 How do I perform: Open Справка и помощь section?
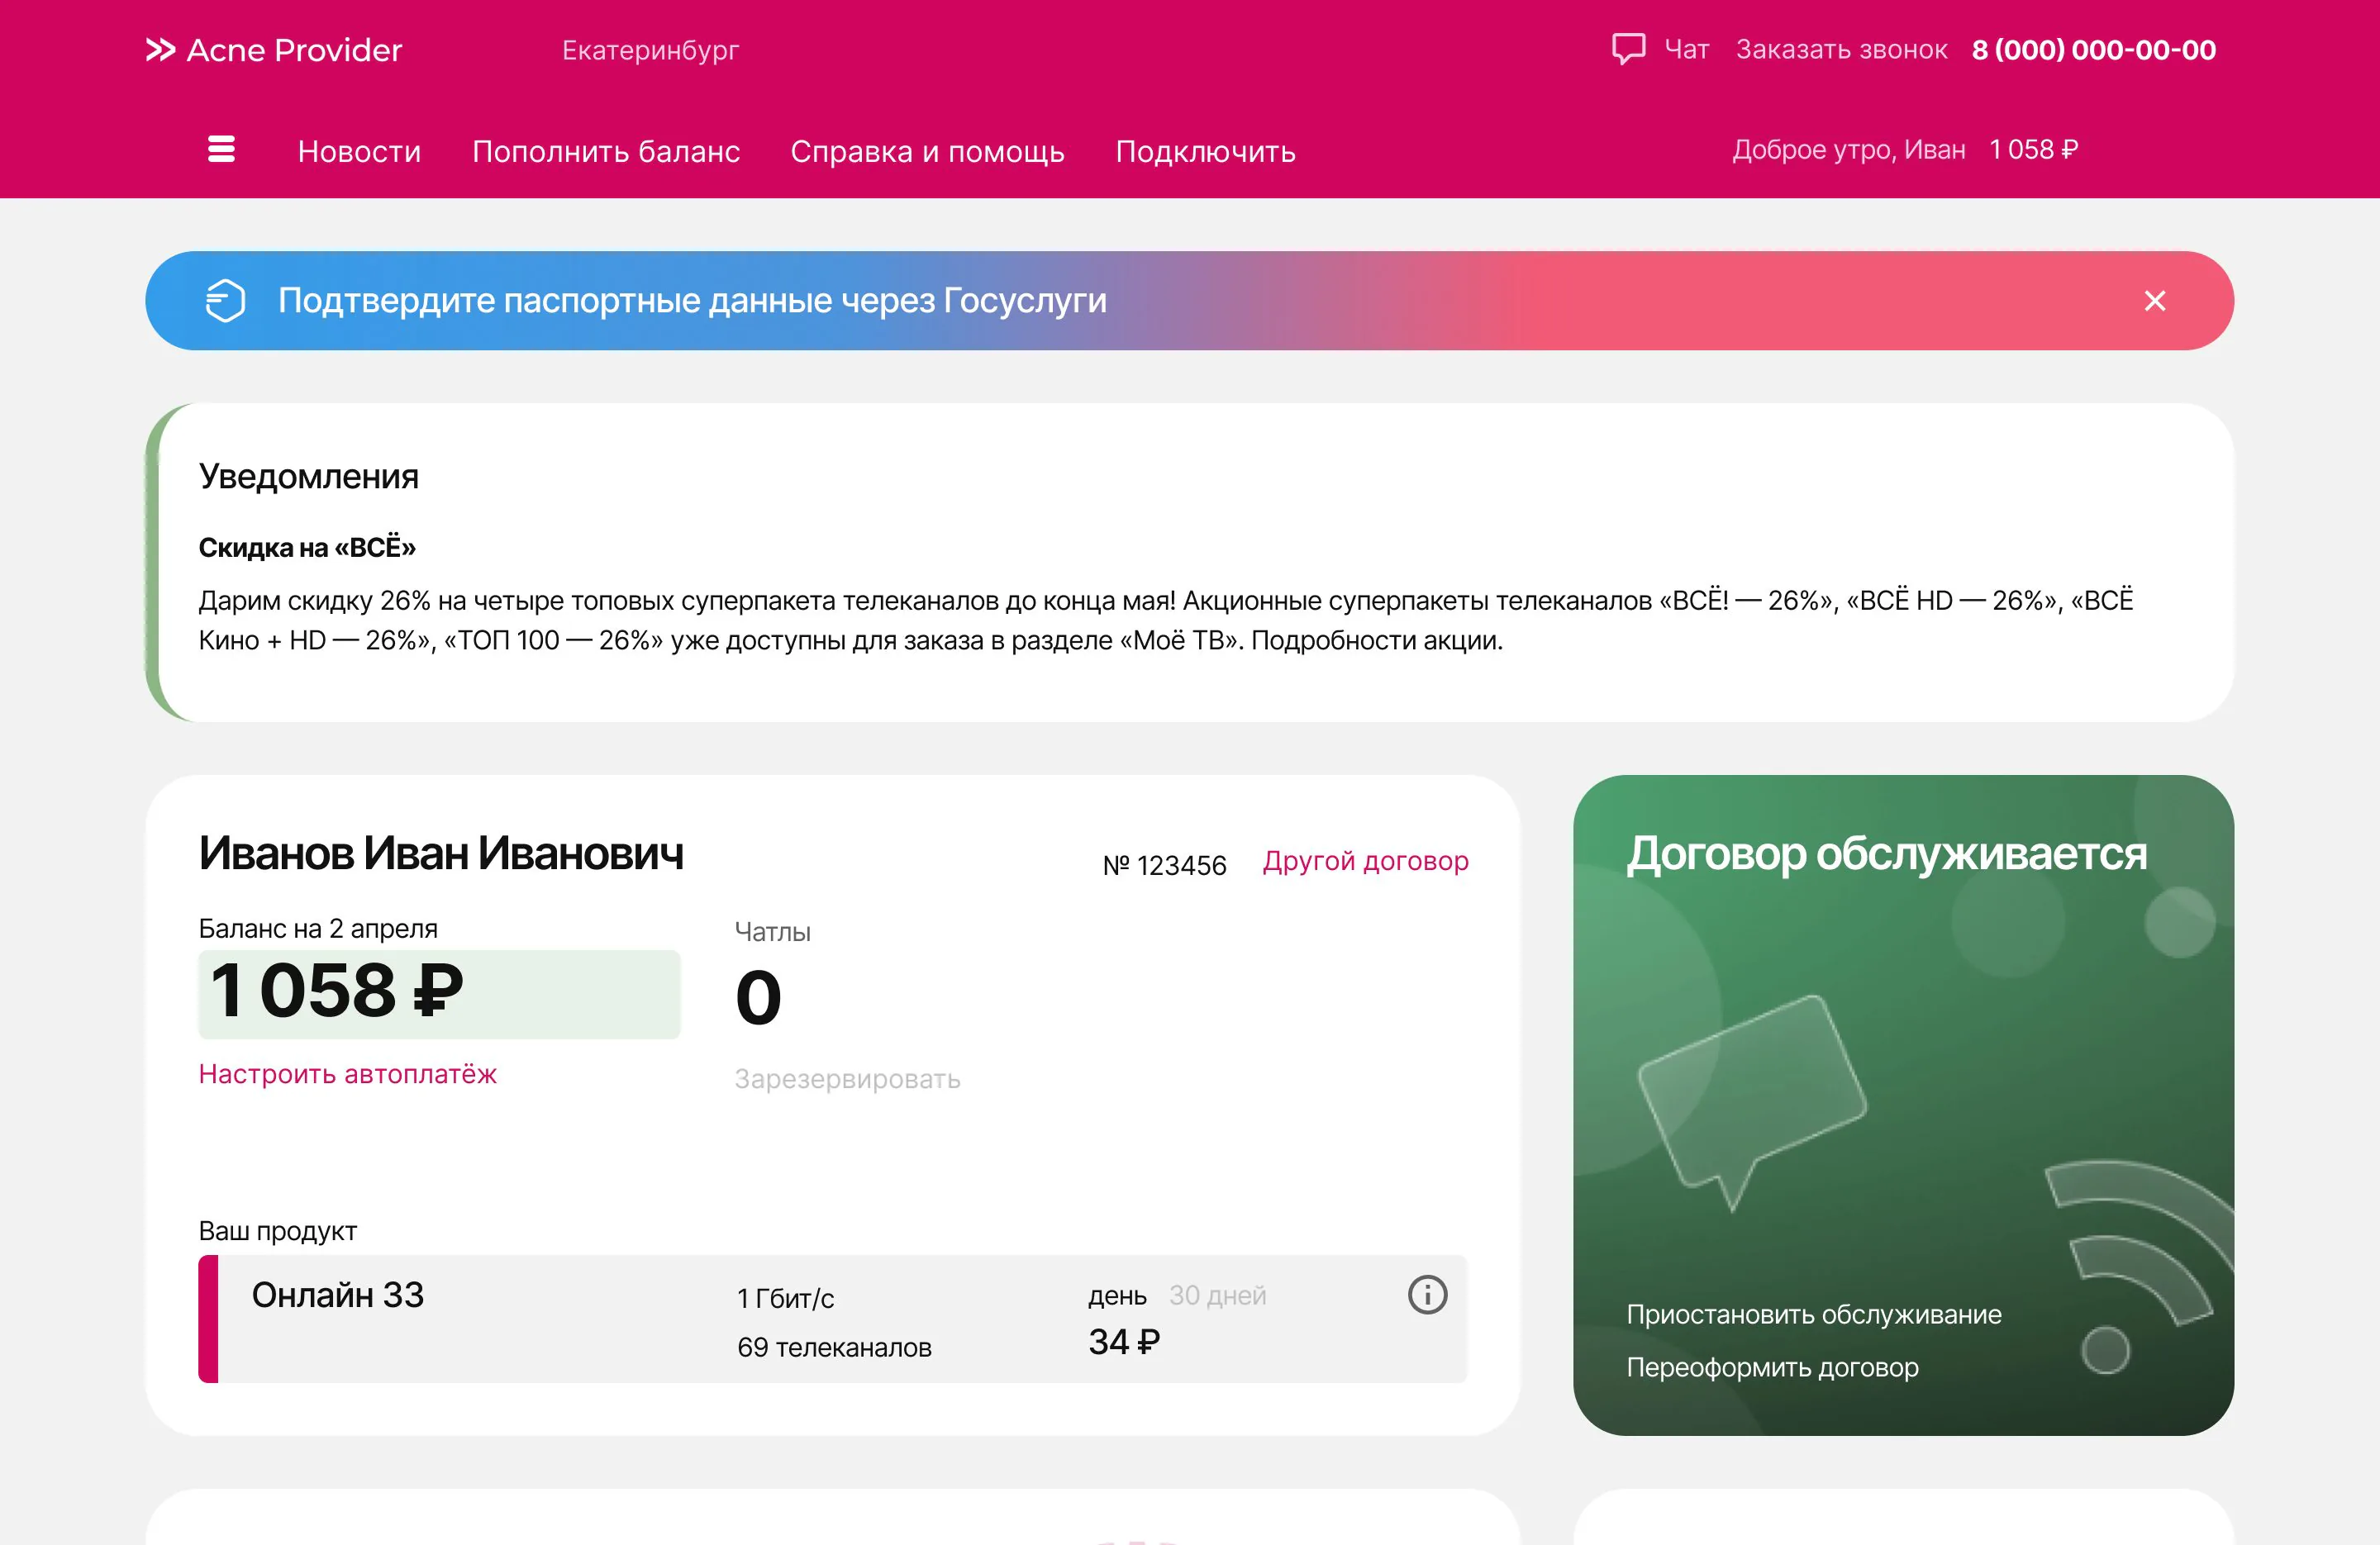pyautogui.click(x=927, y=151)
